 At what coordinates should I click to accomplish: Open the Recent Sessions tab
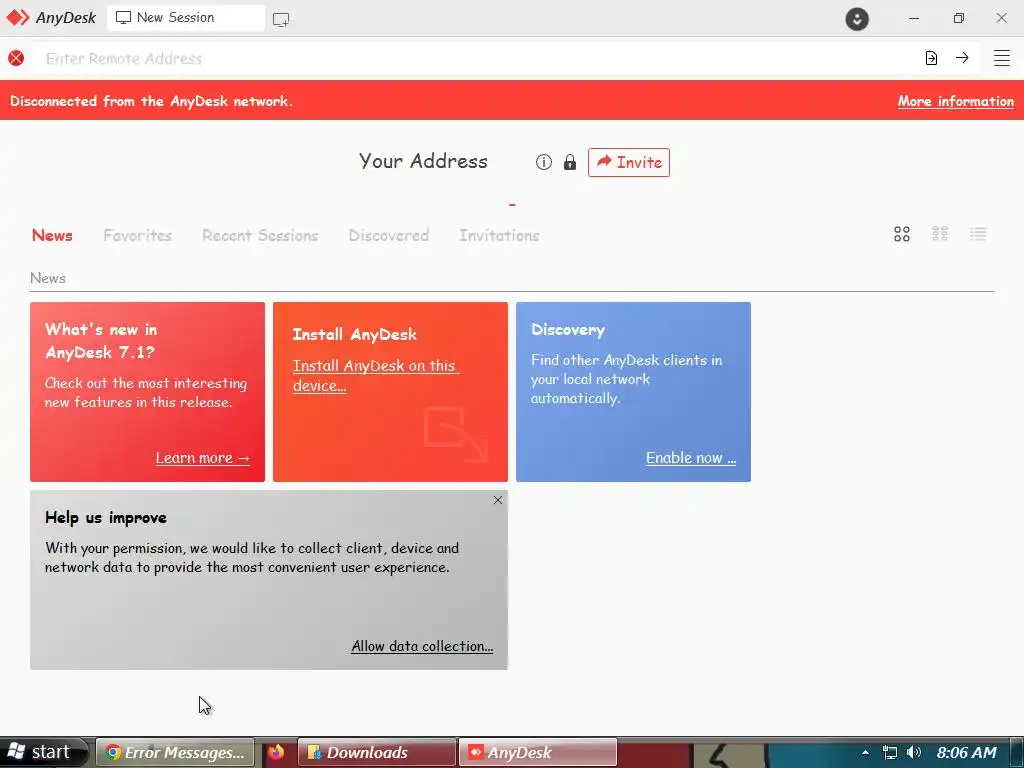(260, 235)
